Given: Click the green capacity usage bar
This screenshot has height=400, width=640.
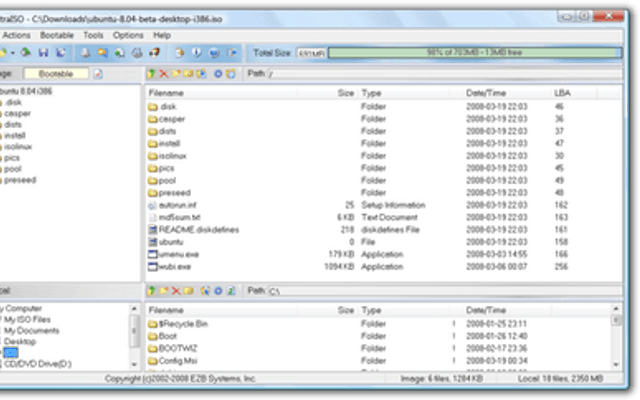Looking at the screenshot, I should [x=475, y=53].
